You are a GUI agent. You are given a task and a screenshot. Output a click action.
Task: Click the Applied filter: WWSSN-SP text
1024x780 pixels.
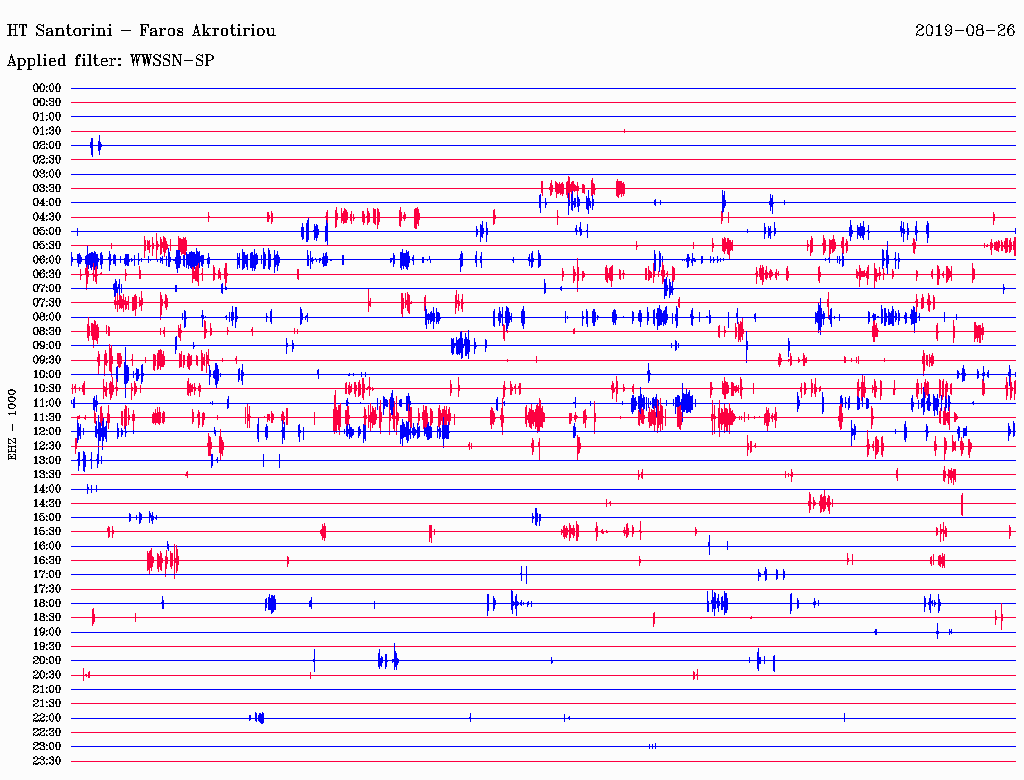pos(110,61)
